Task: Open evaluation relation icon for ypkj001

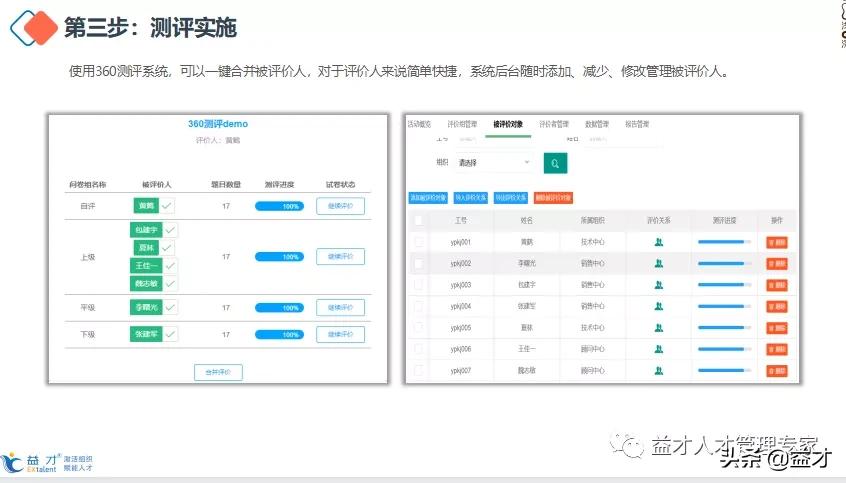Action: click(x=658, y=242)
